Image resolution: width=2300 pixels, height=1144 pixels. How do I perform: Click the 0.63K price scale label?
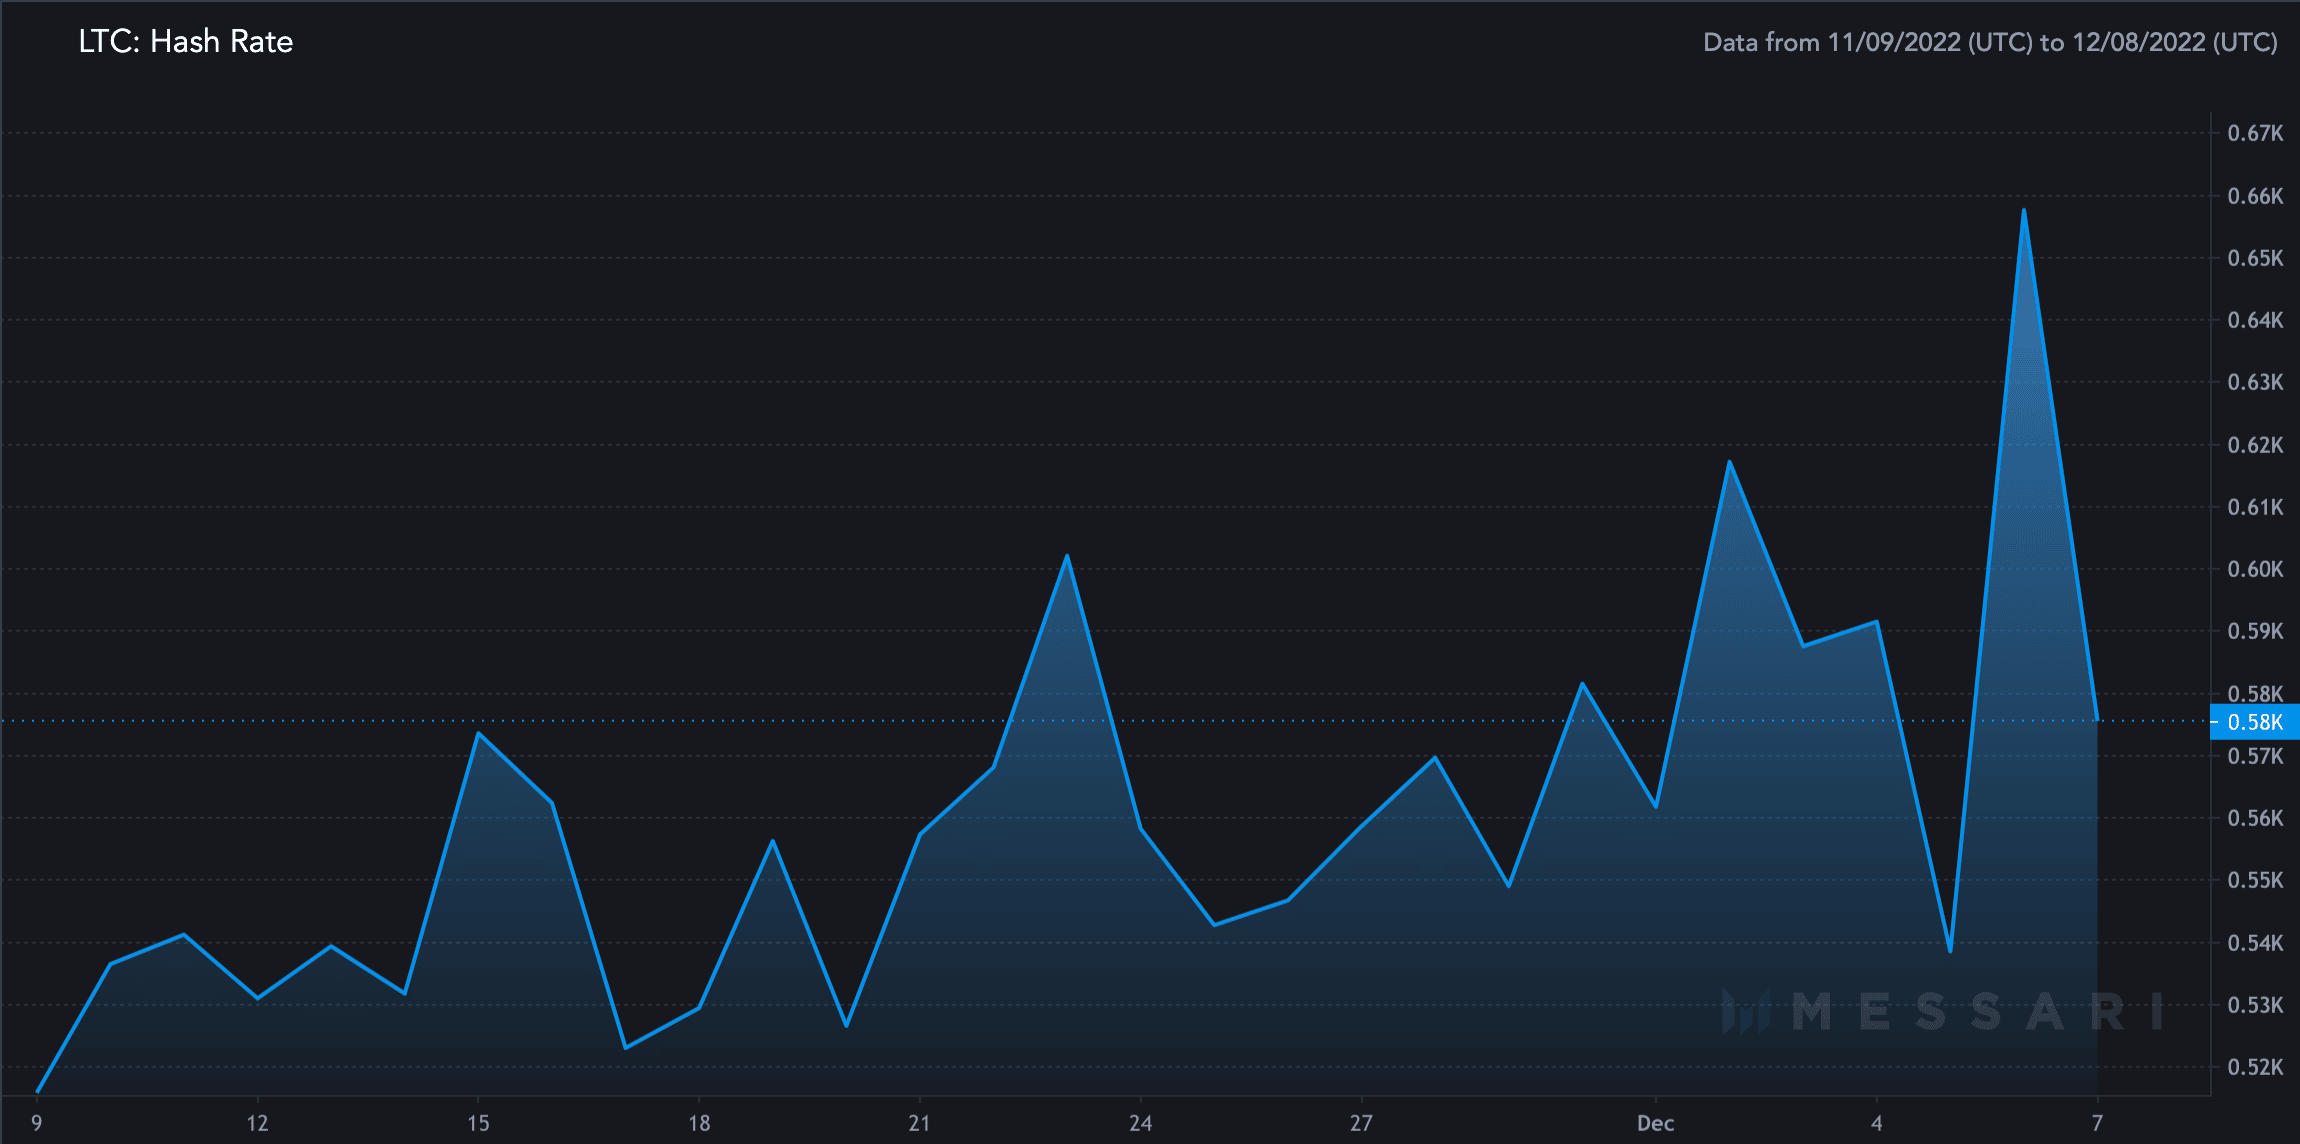click(x=2255, y=382)
